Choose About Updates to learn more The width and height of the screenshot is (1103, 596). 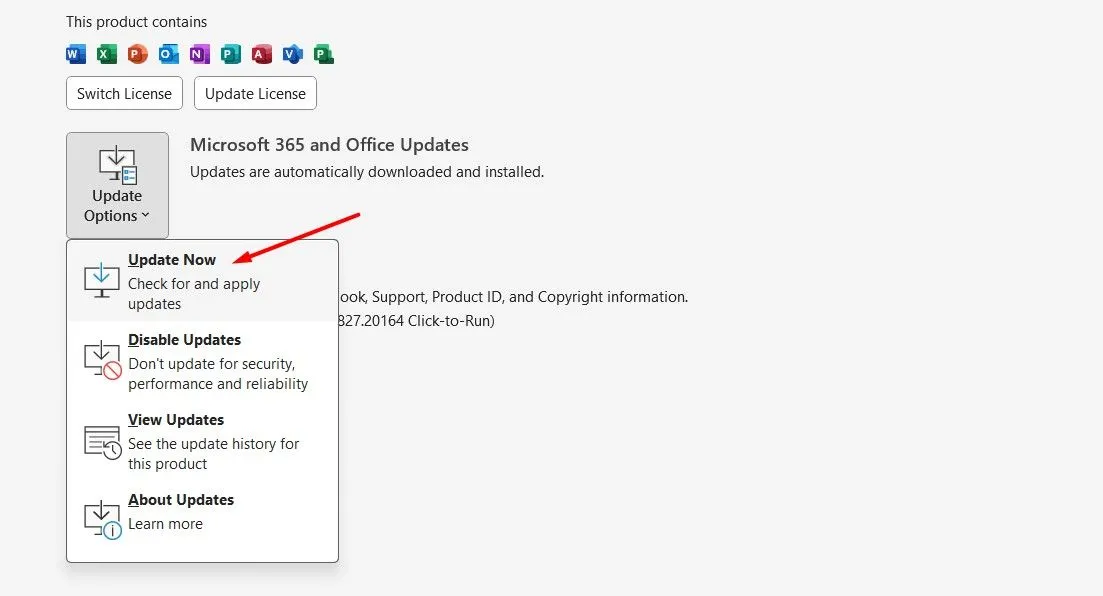[181, 499]
